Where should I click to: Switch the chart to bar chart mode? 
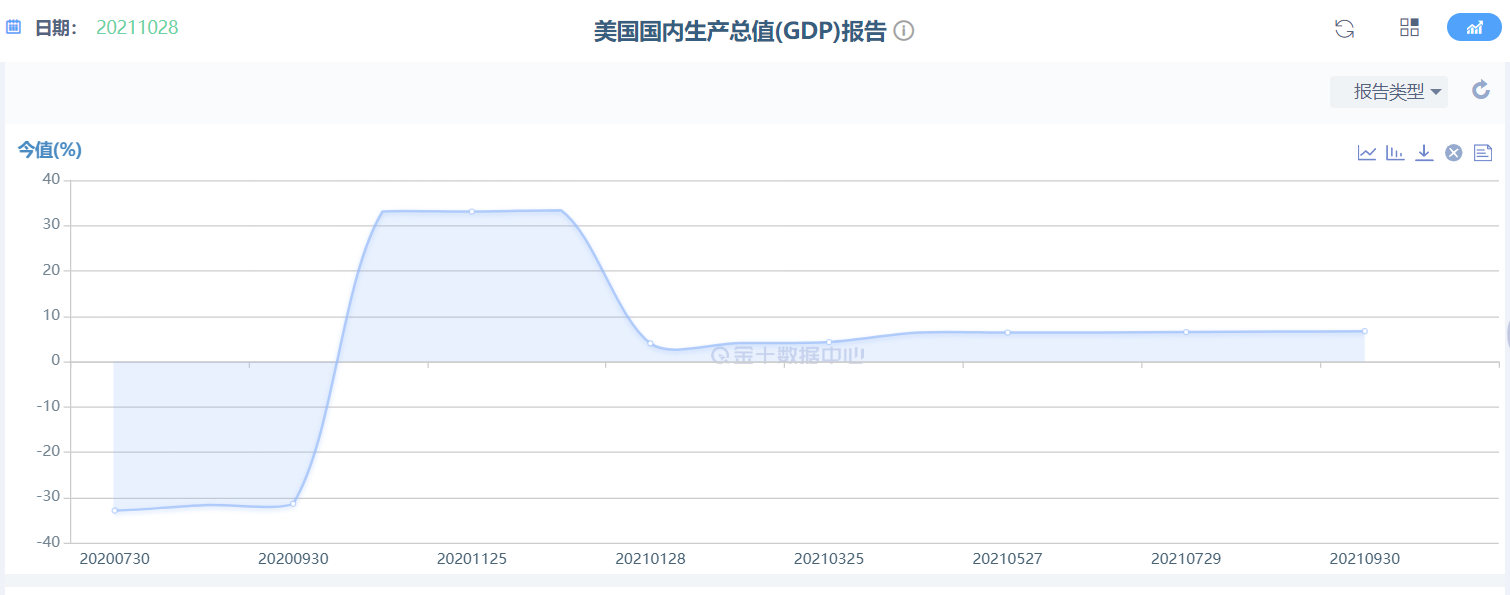[x=1395, y=153]
